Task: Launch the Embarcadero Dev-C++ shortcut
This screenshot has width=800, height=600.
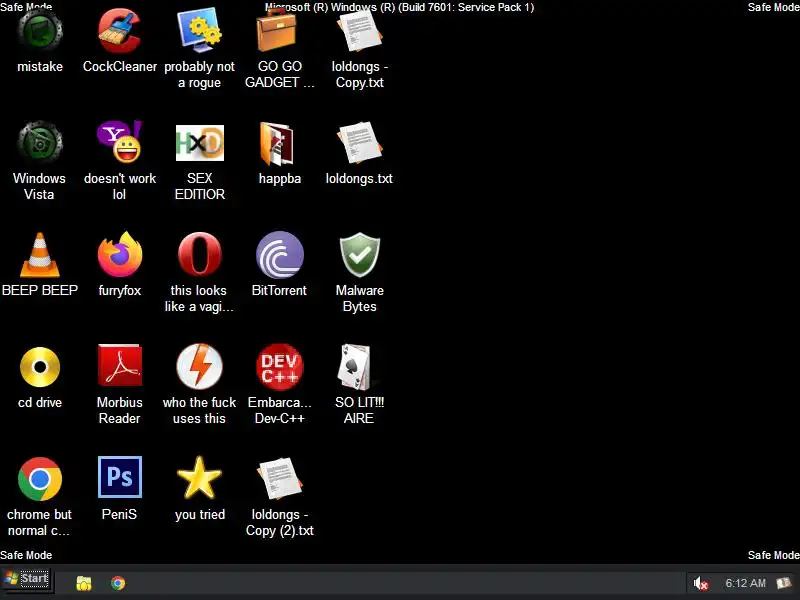Action: [280, 367]
